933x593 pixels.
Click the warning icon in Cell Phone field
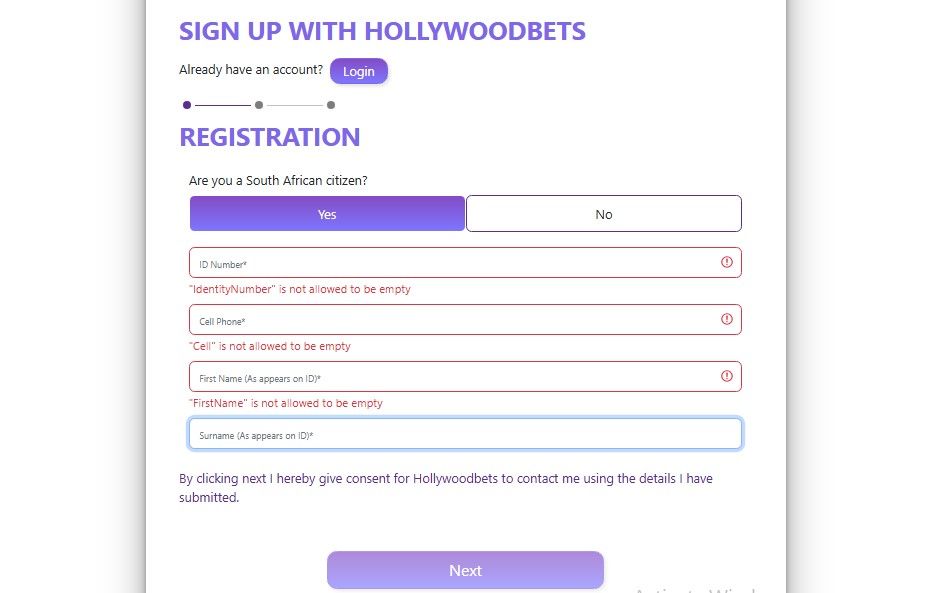[x=727, y=319]
